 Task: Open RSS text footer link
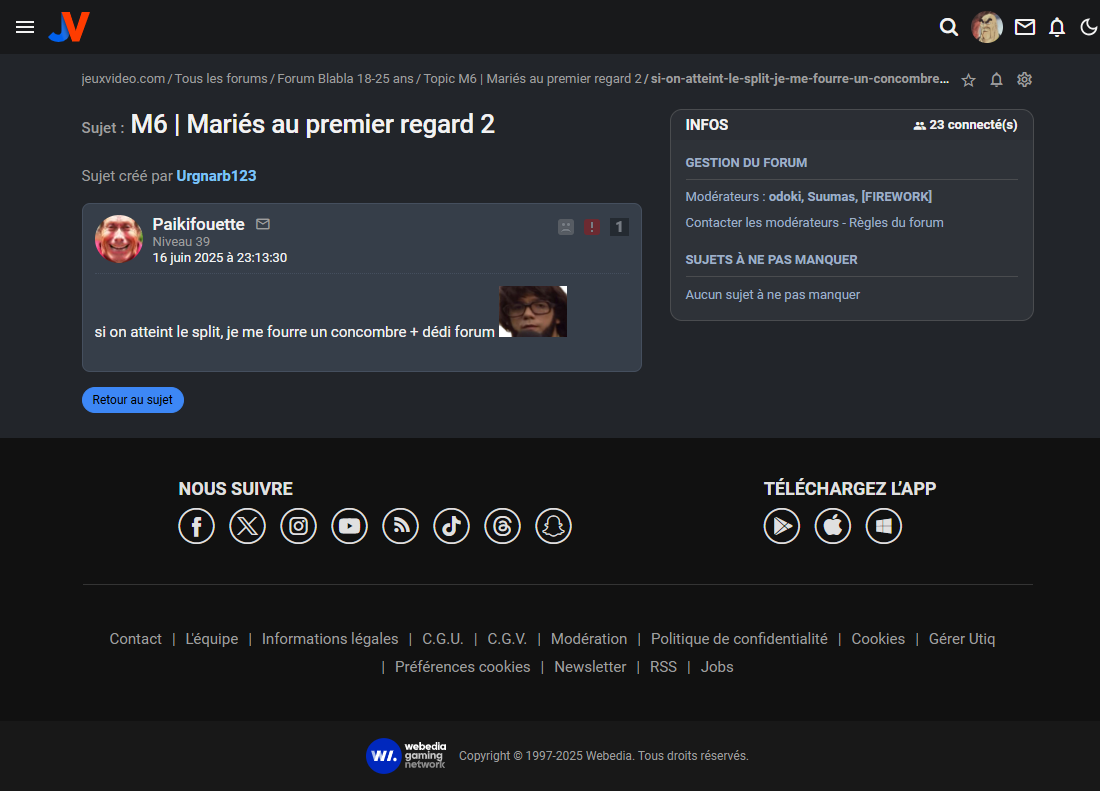pyautogui.click(x=663, y=667)
